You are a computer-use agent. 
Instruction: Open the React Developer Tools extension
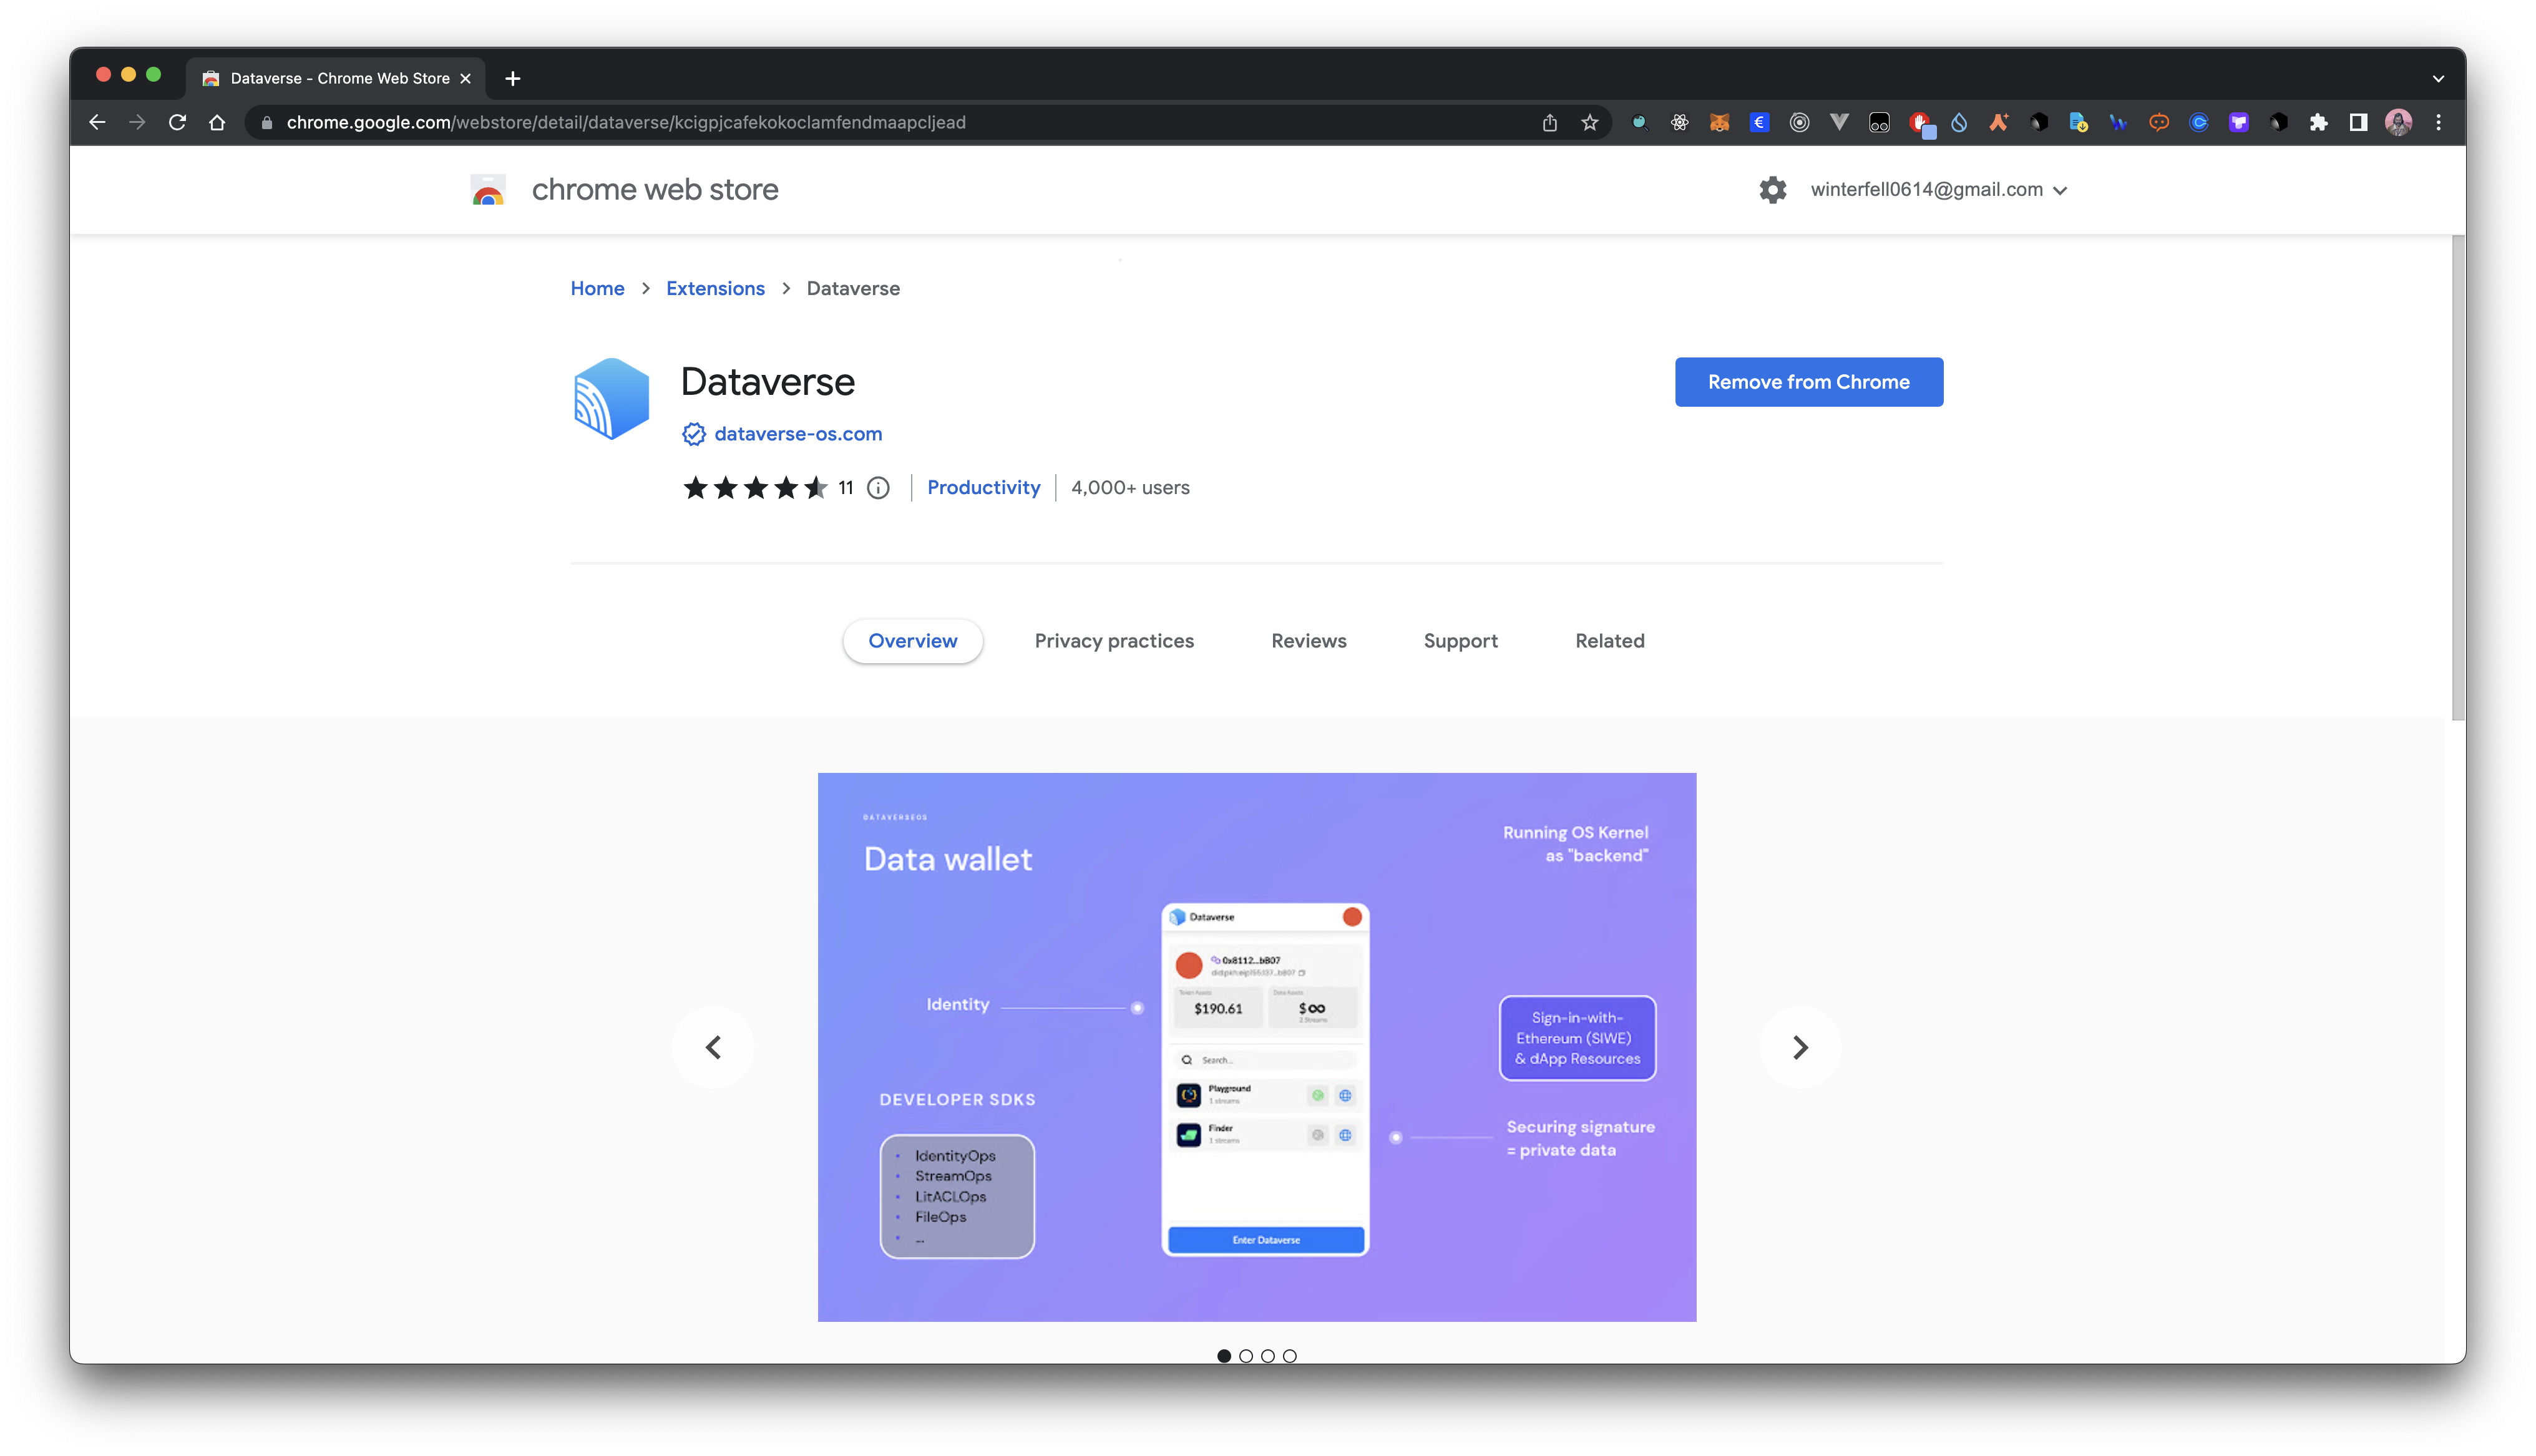point(1679,122)
